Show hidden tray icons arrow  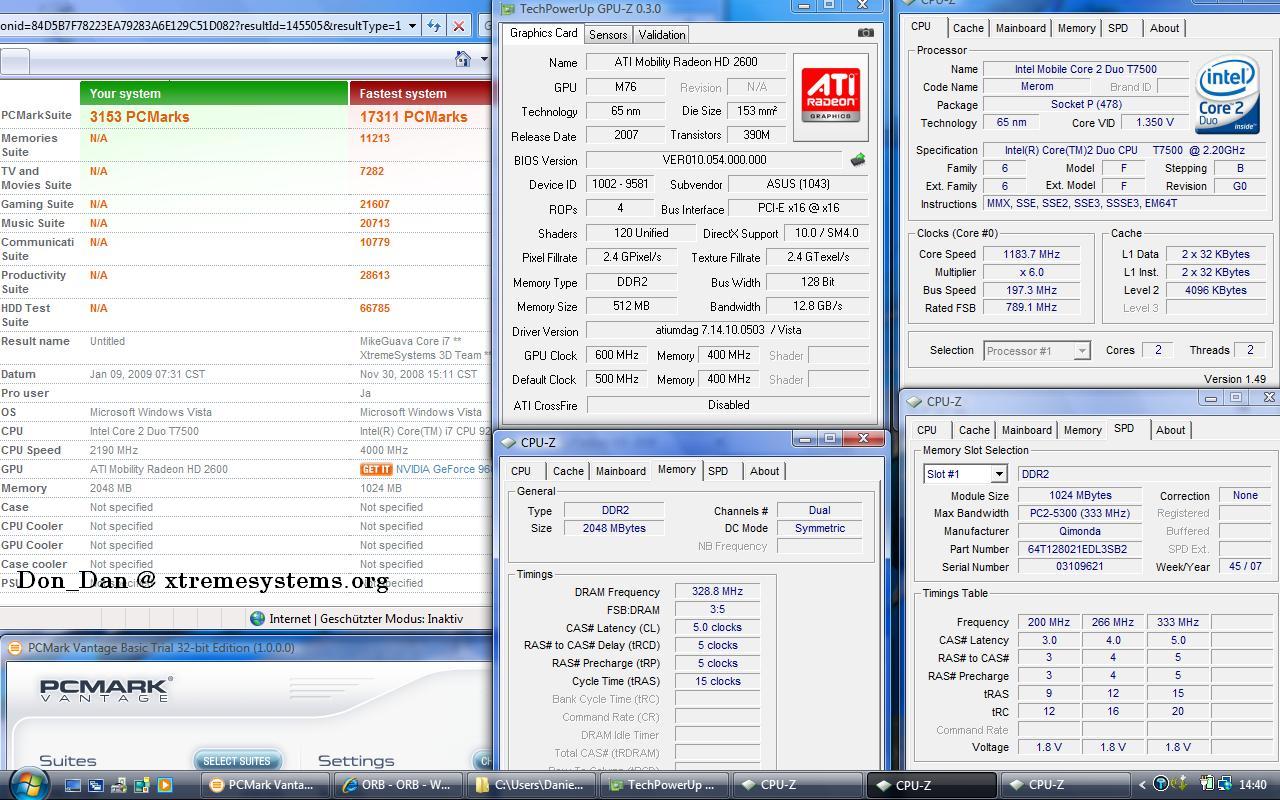click(x=1142, y=785)
